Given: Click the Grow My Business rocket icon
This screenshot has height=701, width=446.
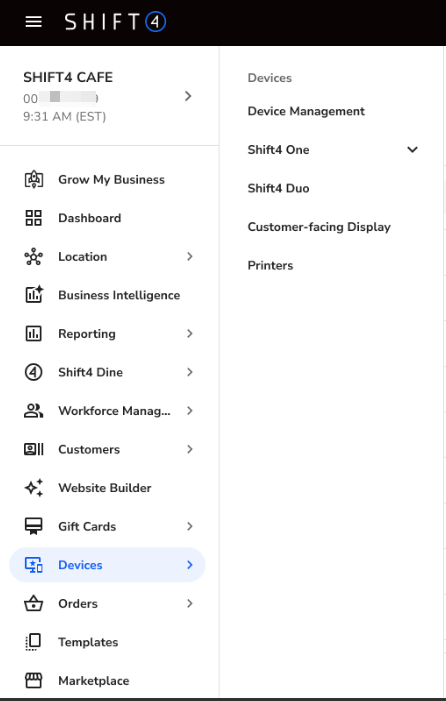Looking at the screenshot, I should pos(34,179).
